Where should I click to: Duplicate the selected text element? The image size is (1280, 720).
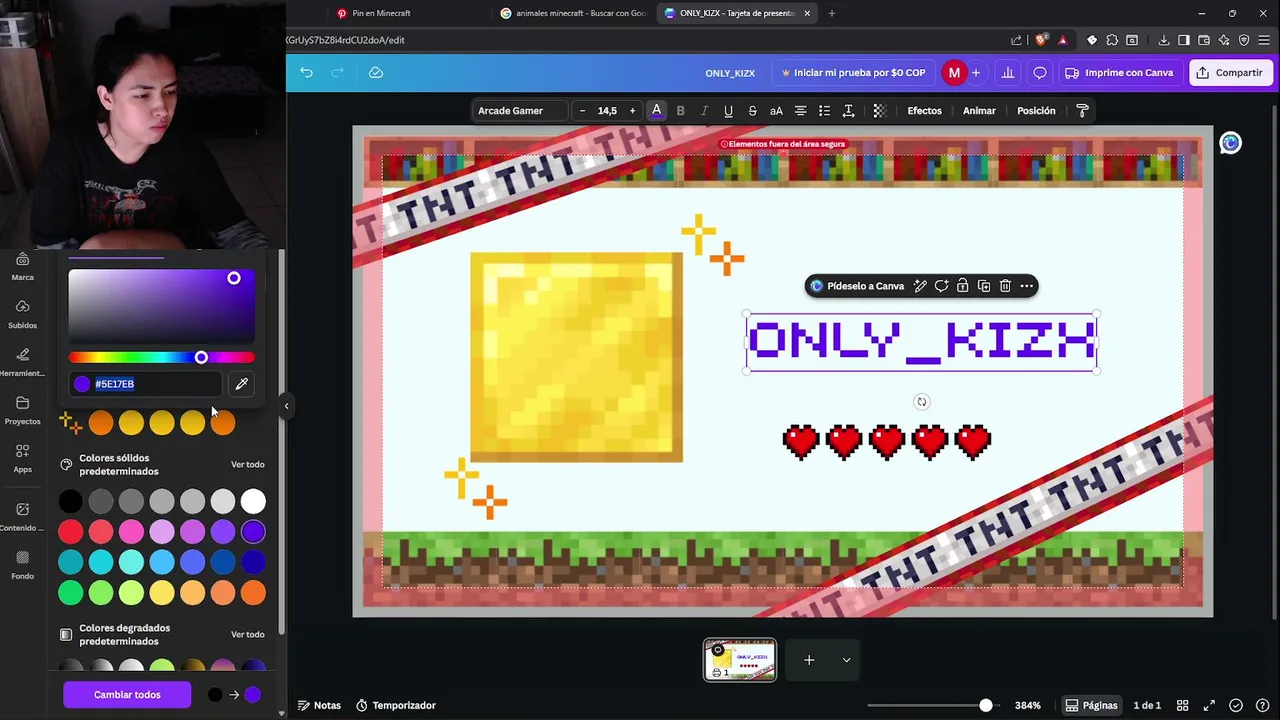click(984, 286)
